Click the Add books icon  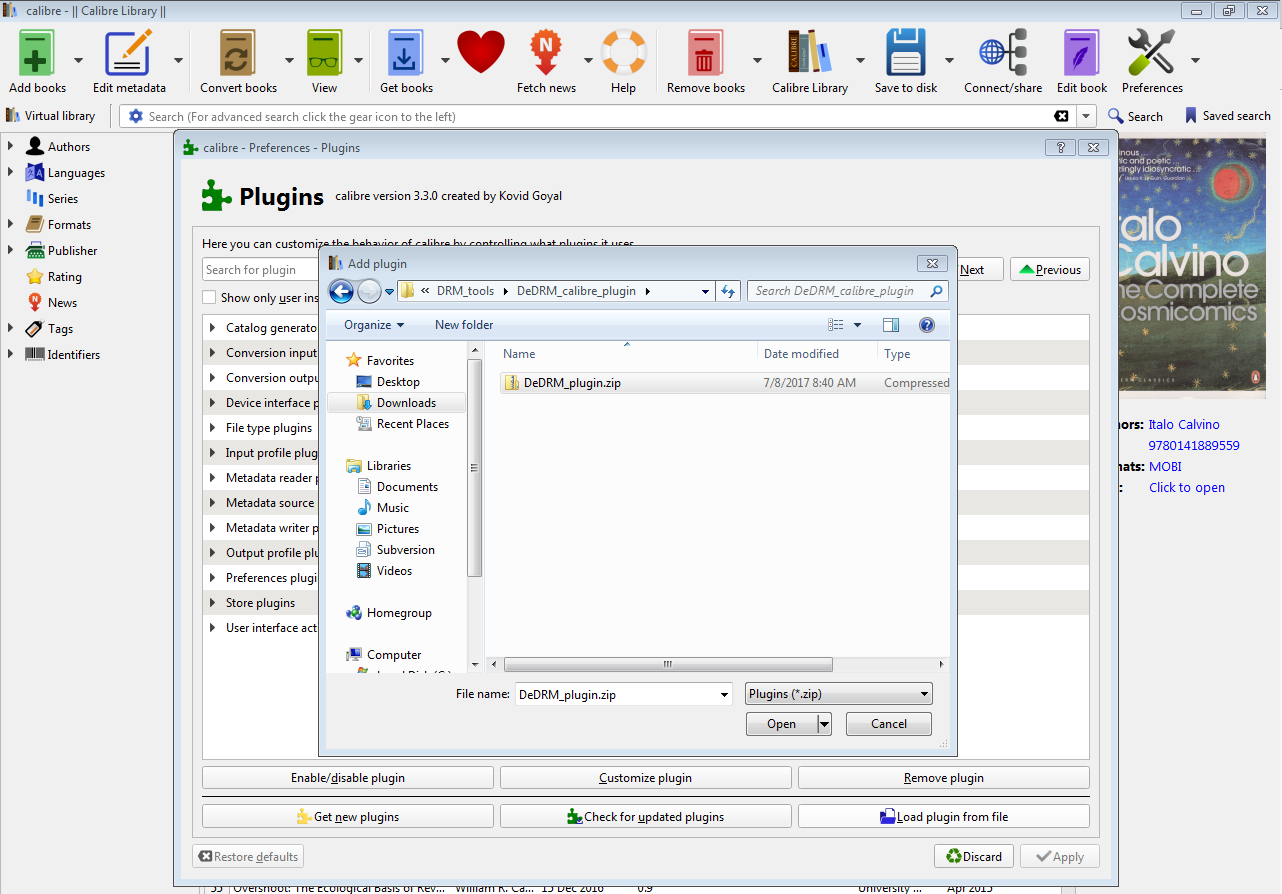(x=35, y=52)
